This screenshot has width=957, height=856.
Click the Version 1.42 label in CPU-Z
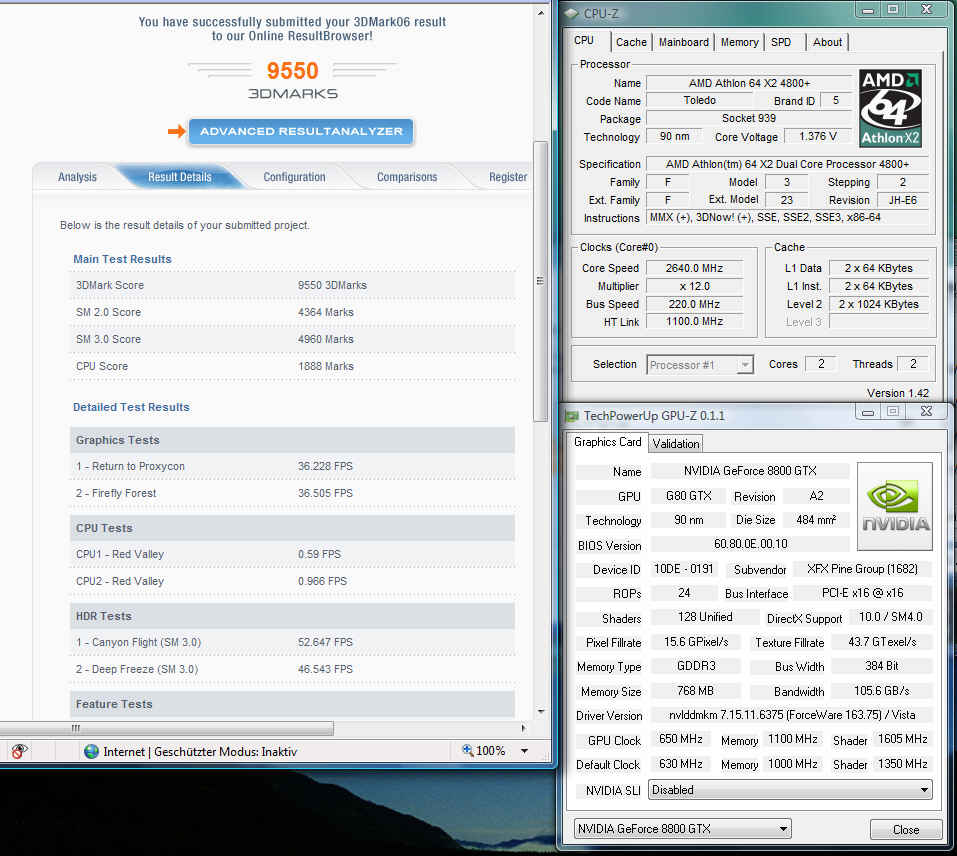[897, 393]
